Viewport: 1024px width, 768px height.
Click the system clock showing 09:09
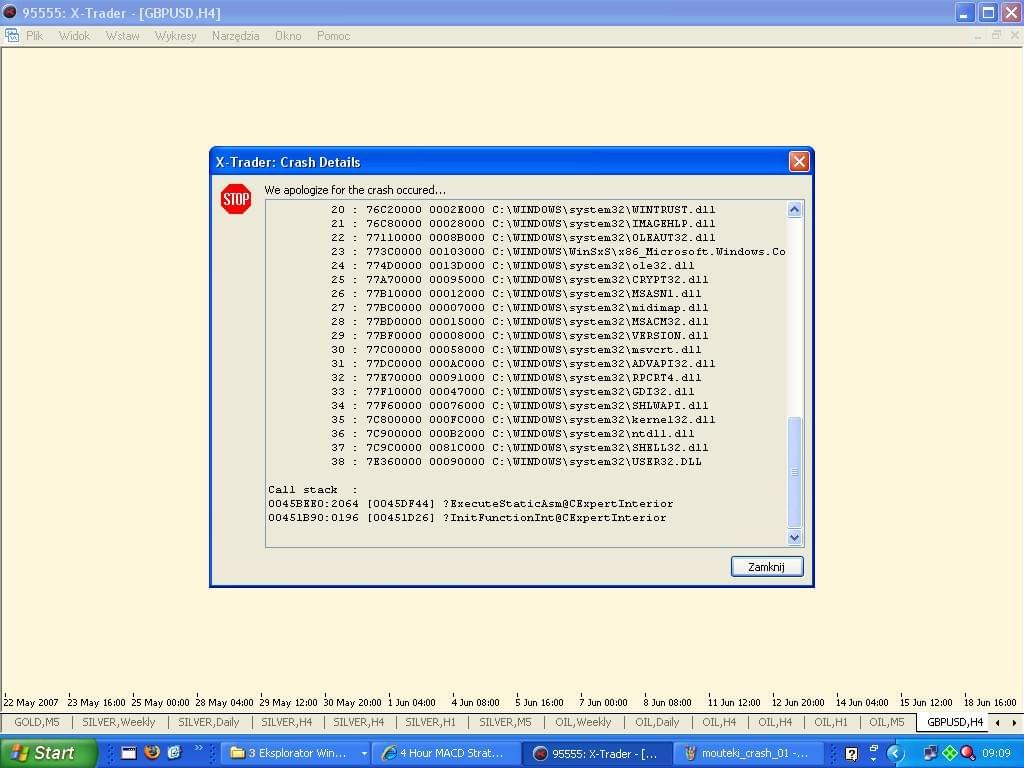coord(996,754)
